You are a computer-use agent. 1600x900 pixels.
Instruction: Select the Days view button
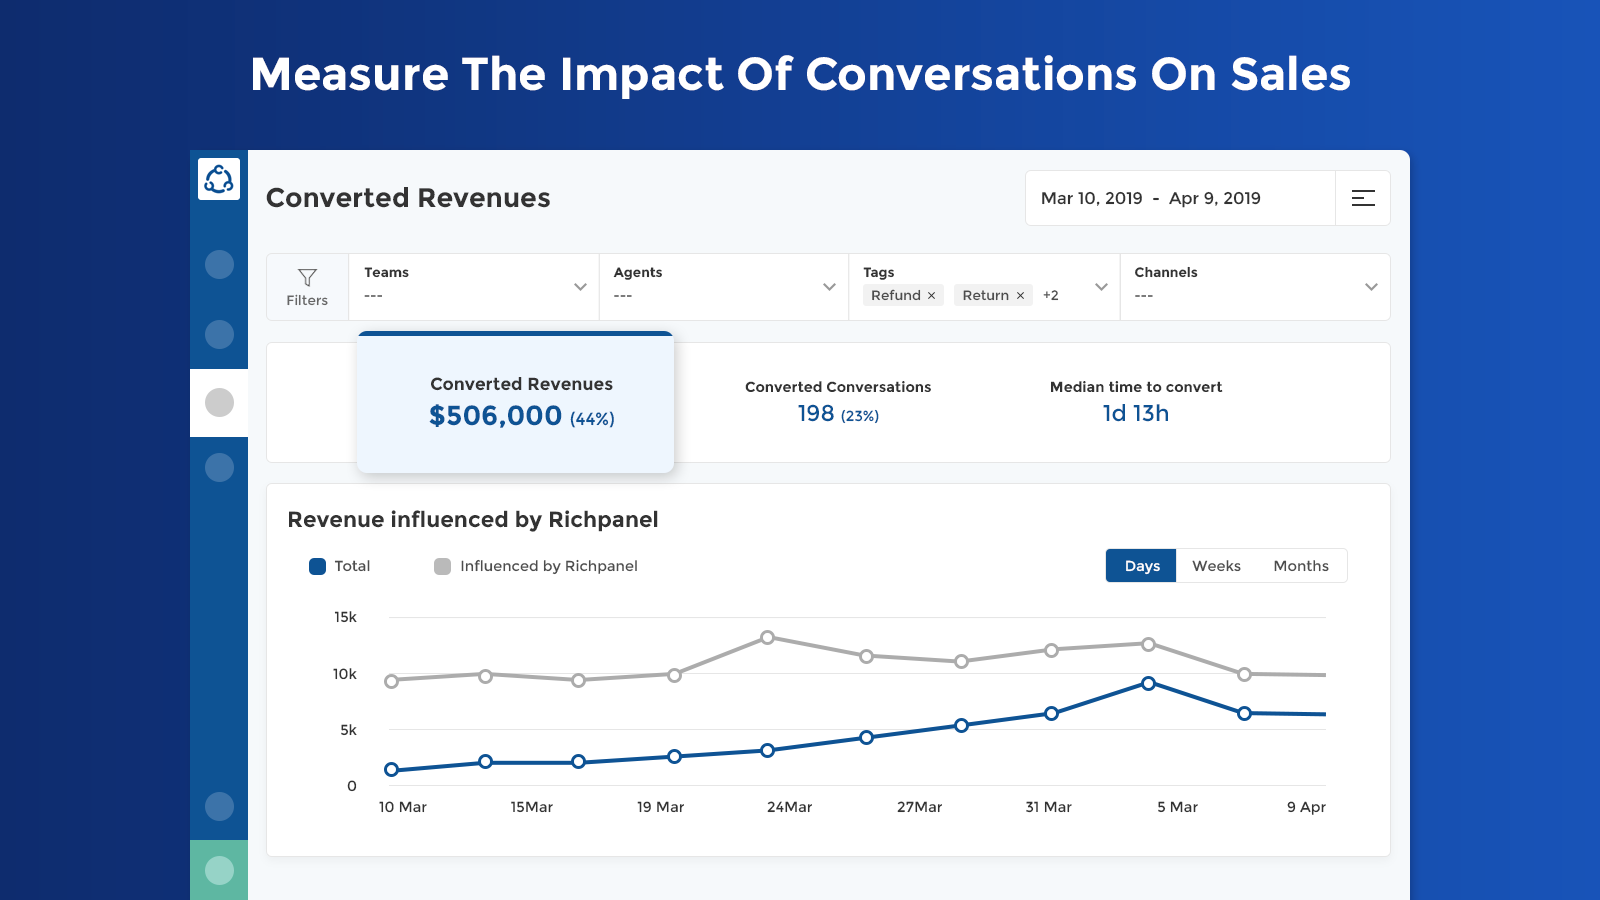pyautogui.click(x=1141, y=566)
